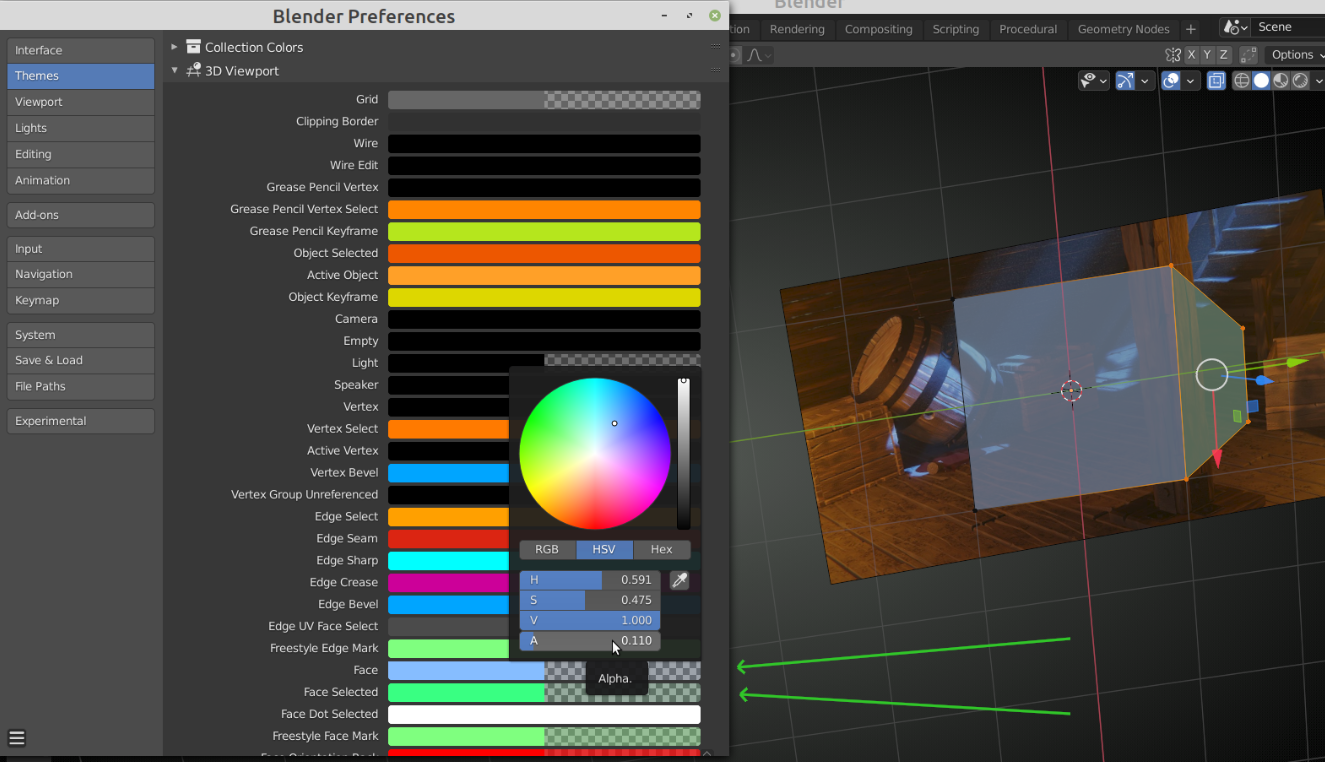Toggle mirror Y axis
Screen dimensions: 1325x762
point(1208,55)
